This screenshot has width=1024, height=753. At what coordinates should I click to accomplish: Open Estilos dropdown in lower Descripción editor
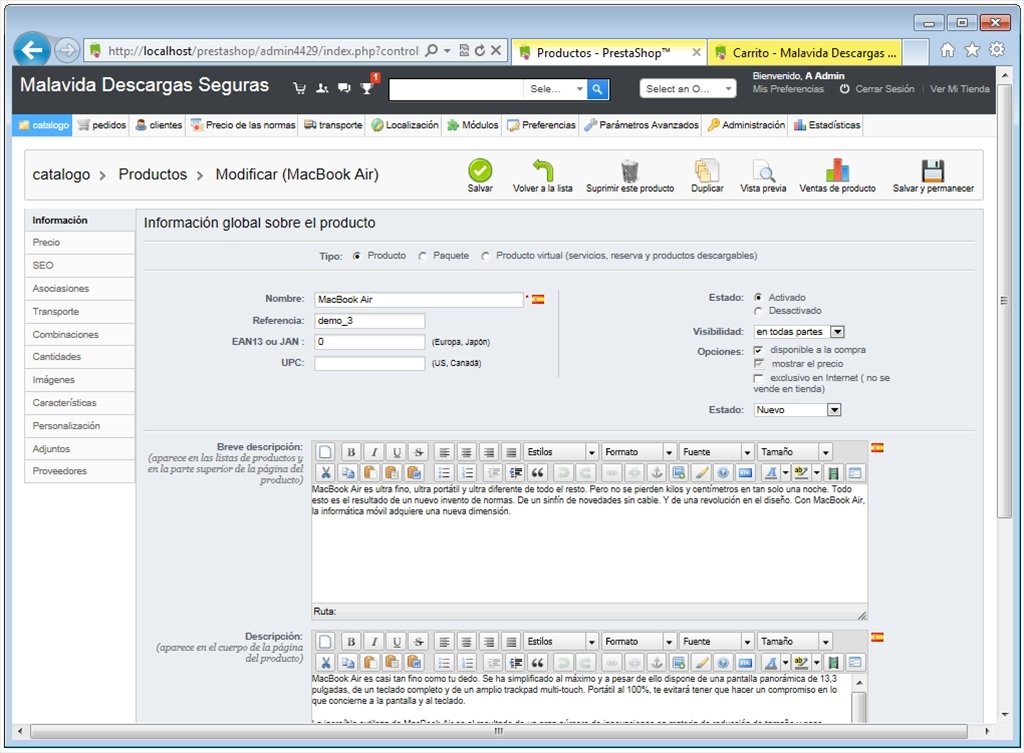coord(561,641)
